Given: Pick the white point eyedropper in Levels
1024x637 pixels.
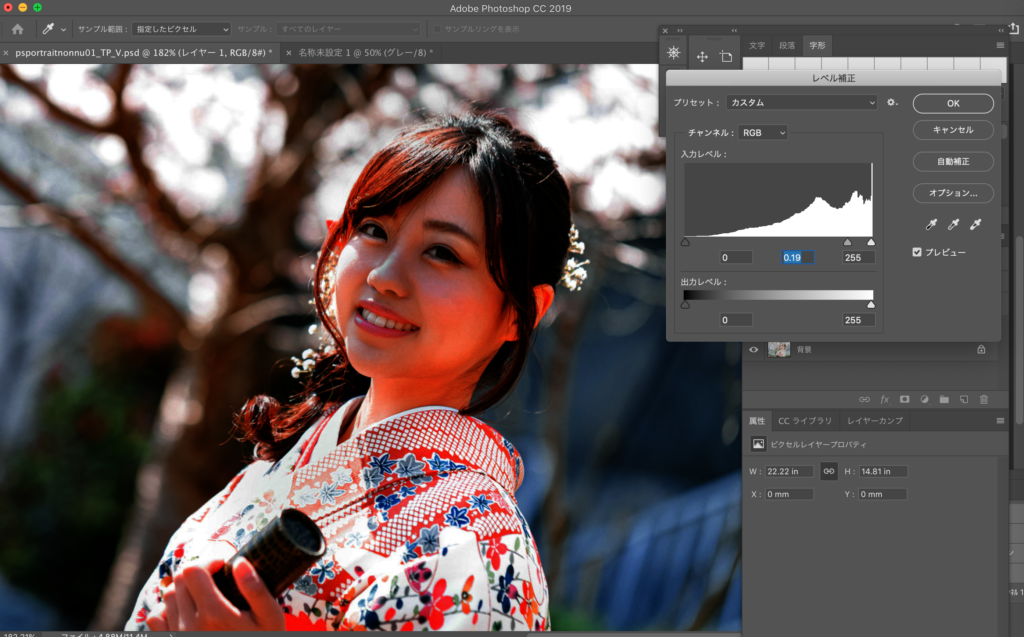Looking at the screenshot, I should tap(976, 225).
